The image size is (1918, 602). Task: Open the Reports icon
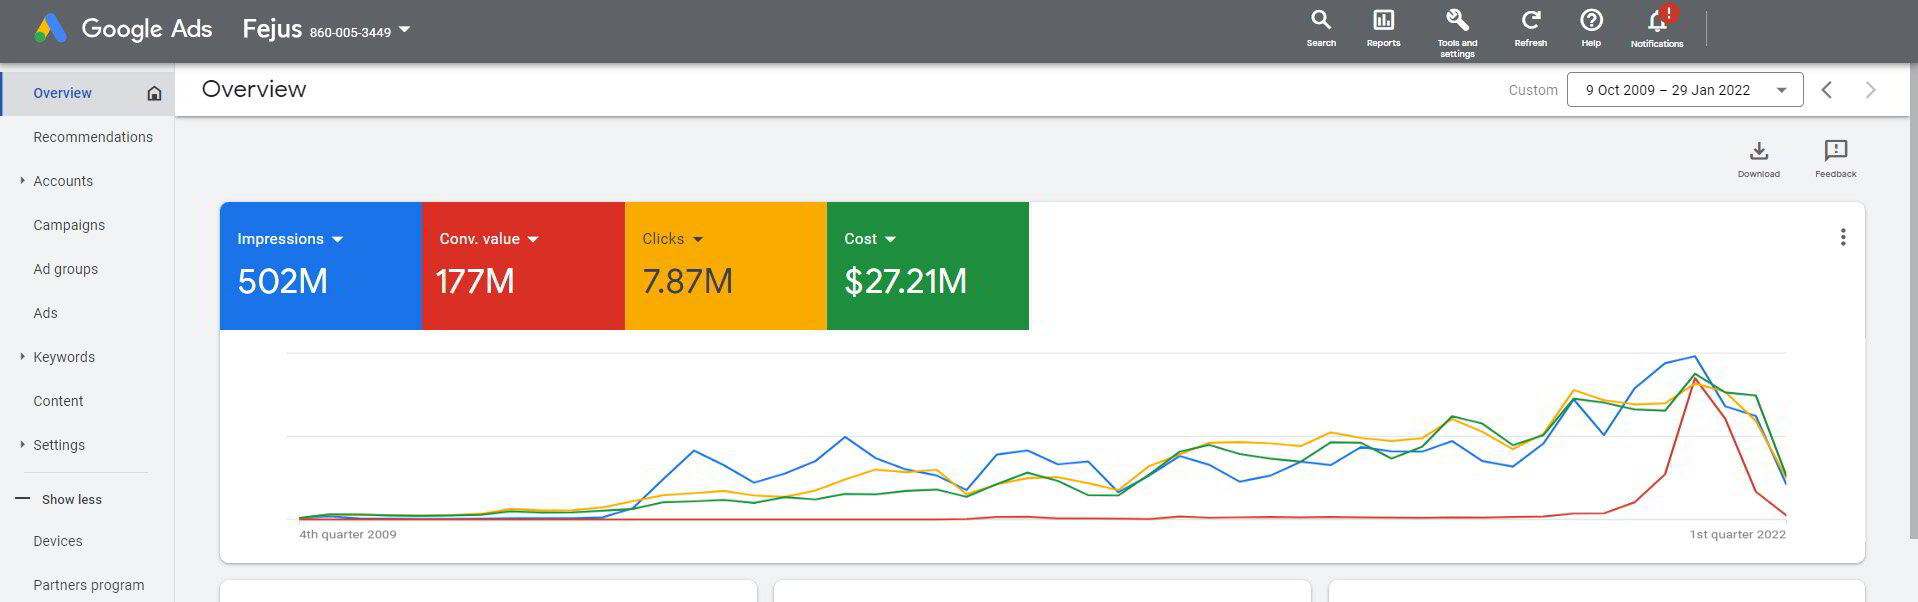point(1383,28)
